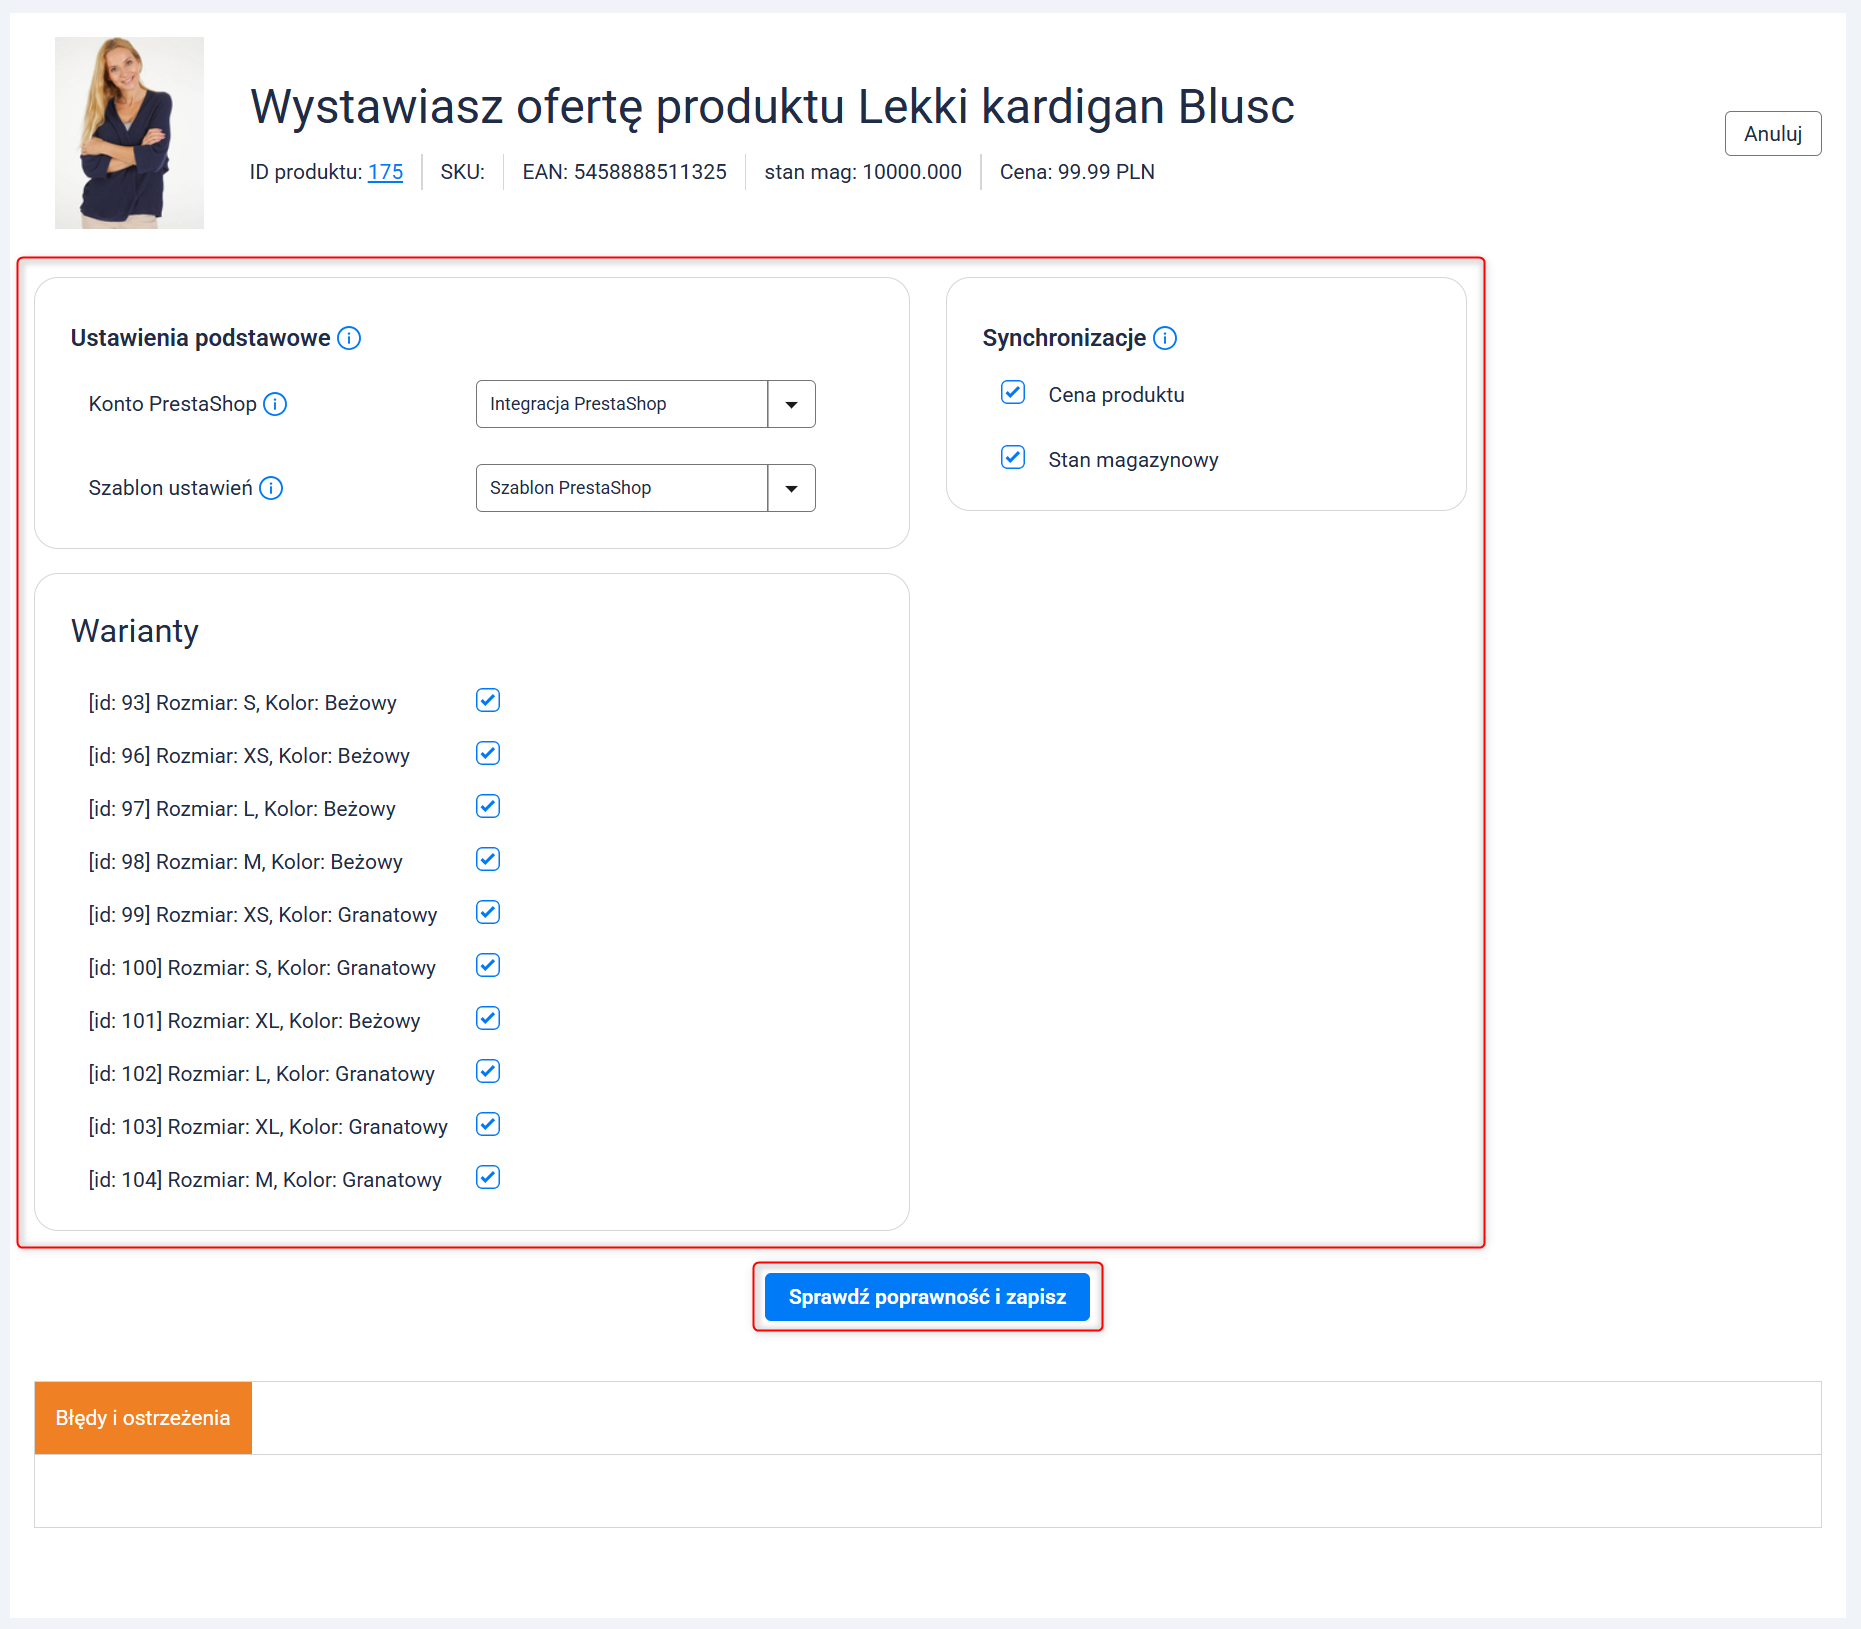Click info icon next to Konto PrestaShop
Screen dimensions: 1861x1629
(x=275, y=404)
